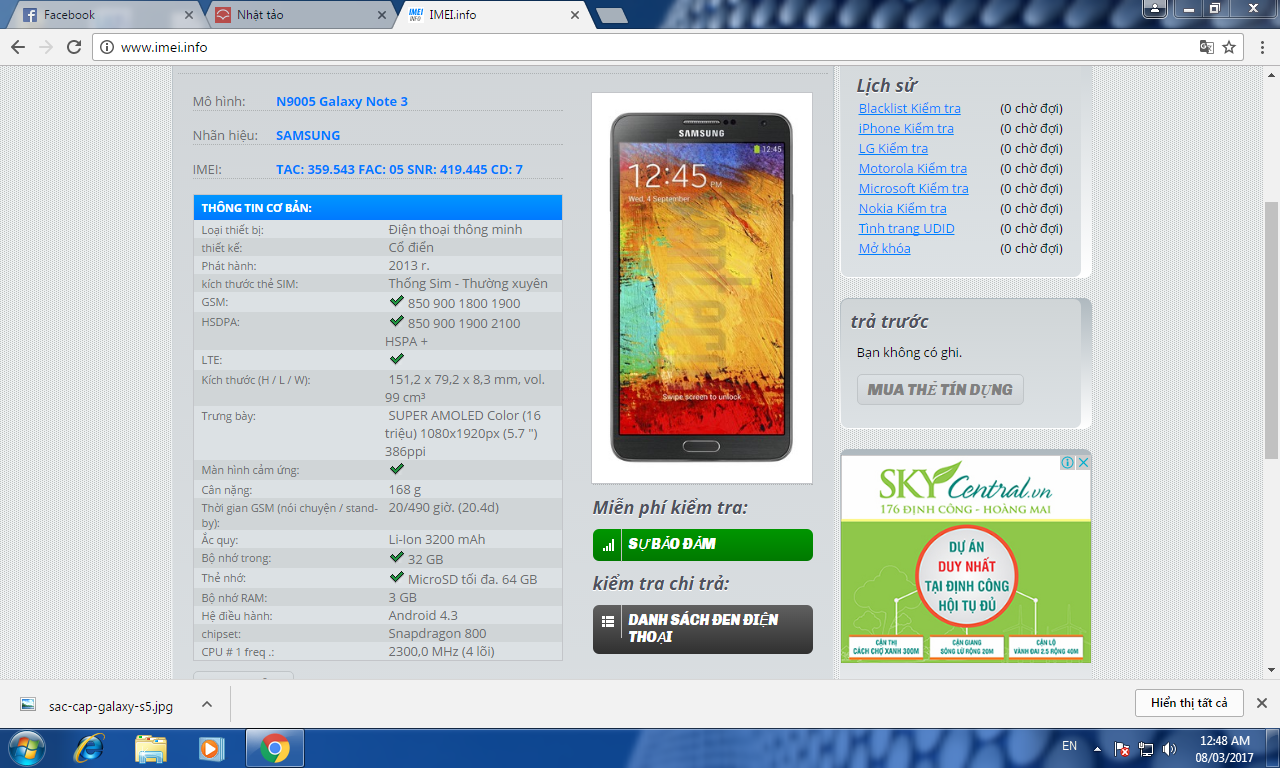The width and height of the screenshot is (1280, 768).
Task: Open File Explorer from taskbar
Action: coord(151,748)
